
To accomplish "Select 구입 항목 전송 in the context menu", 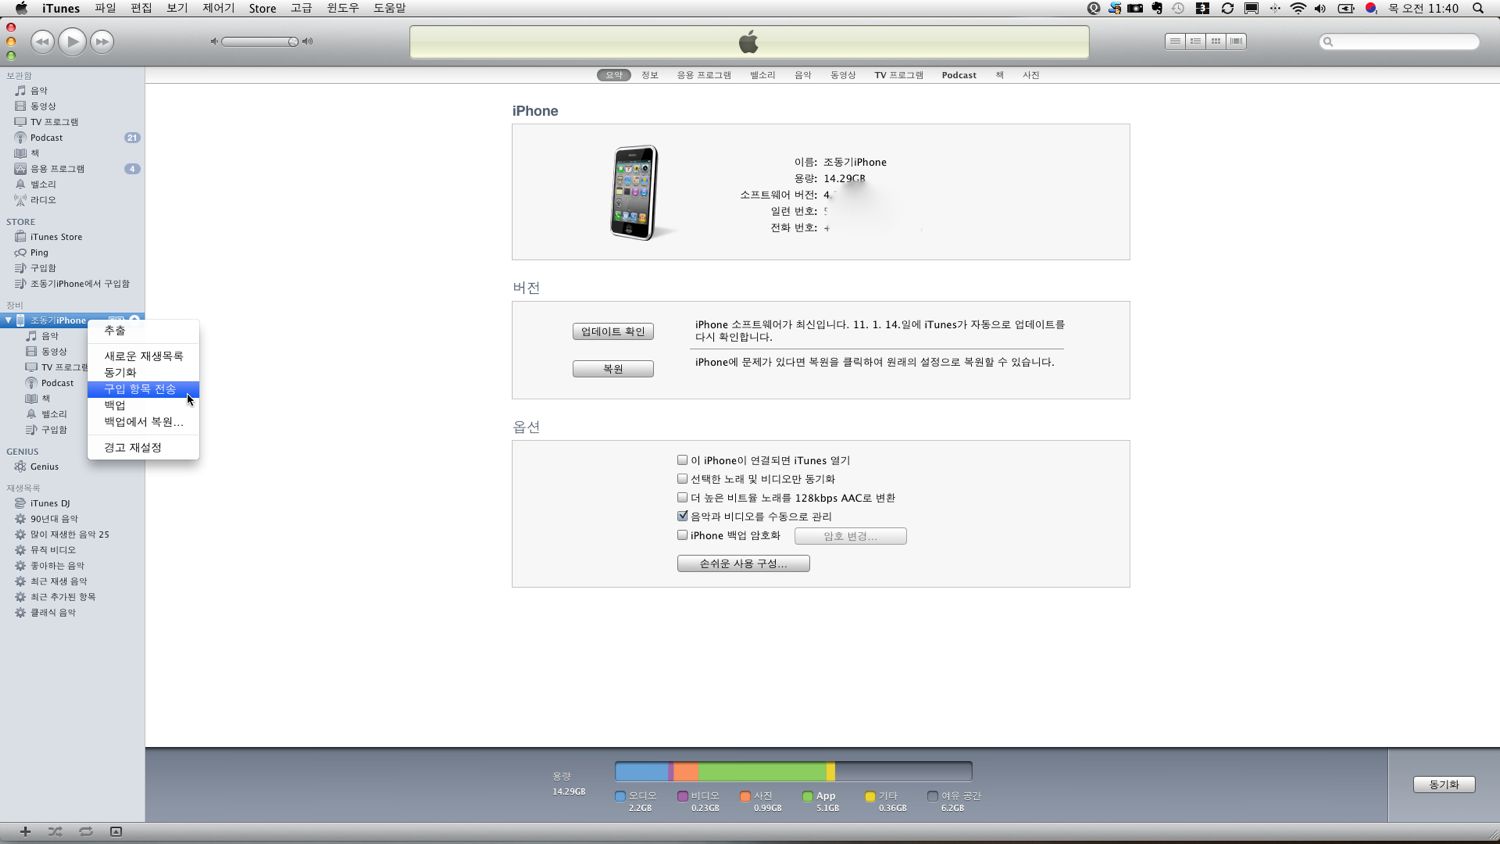I will (x=143, y=389).
